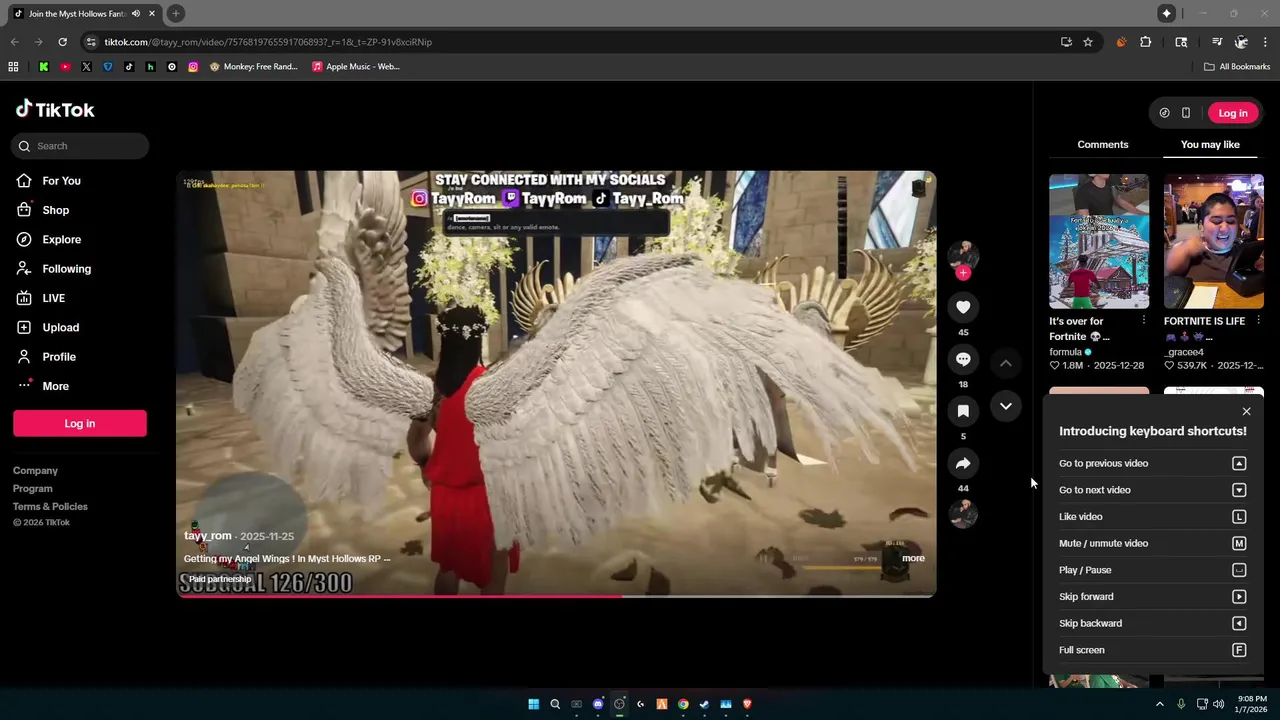Click the TikTok logo
This screenshot has width=1280, height=720.
55,109
